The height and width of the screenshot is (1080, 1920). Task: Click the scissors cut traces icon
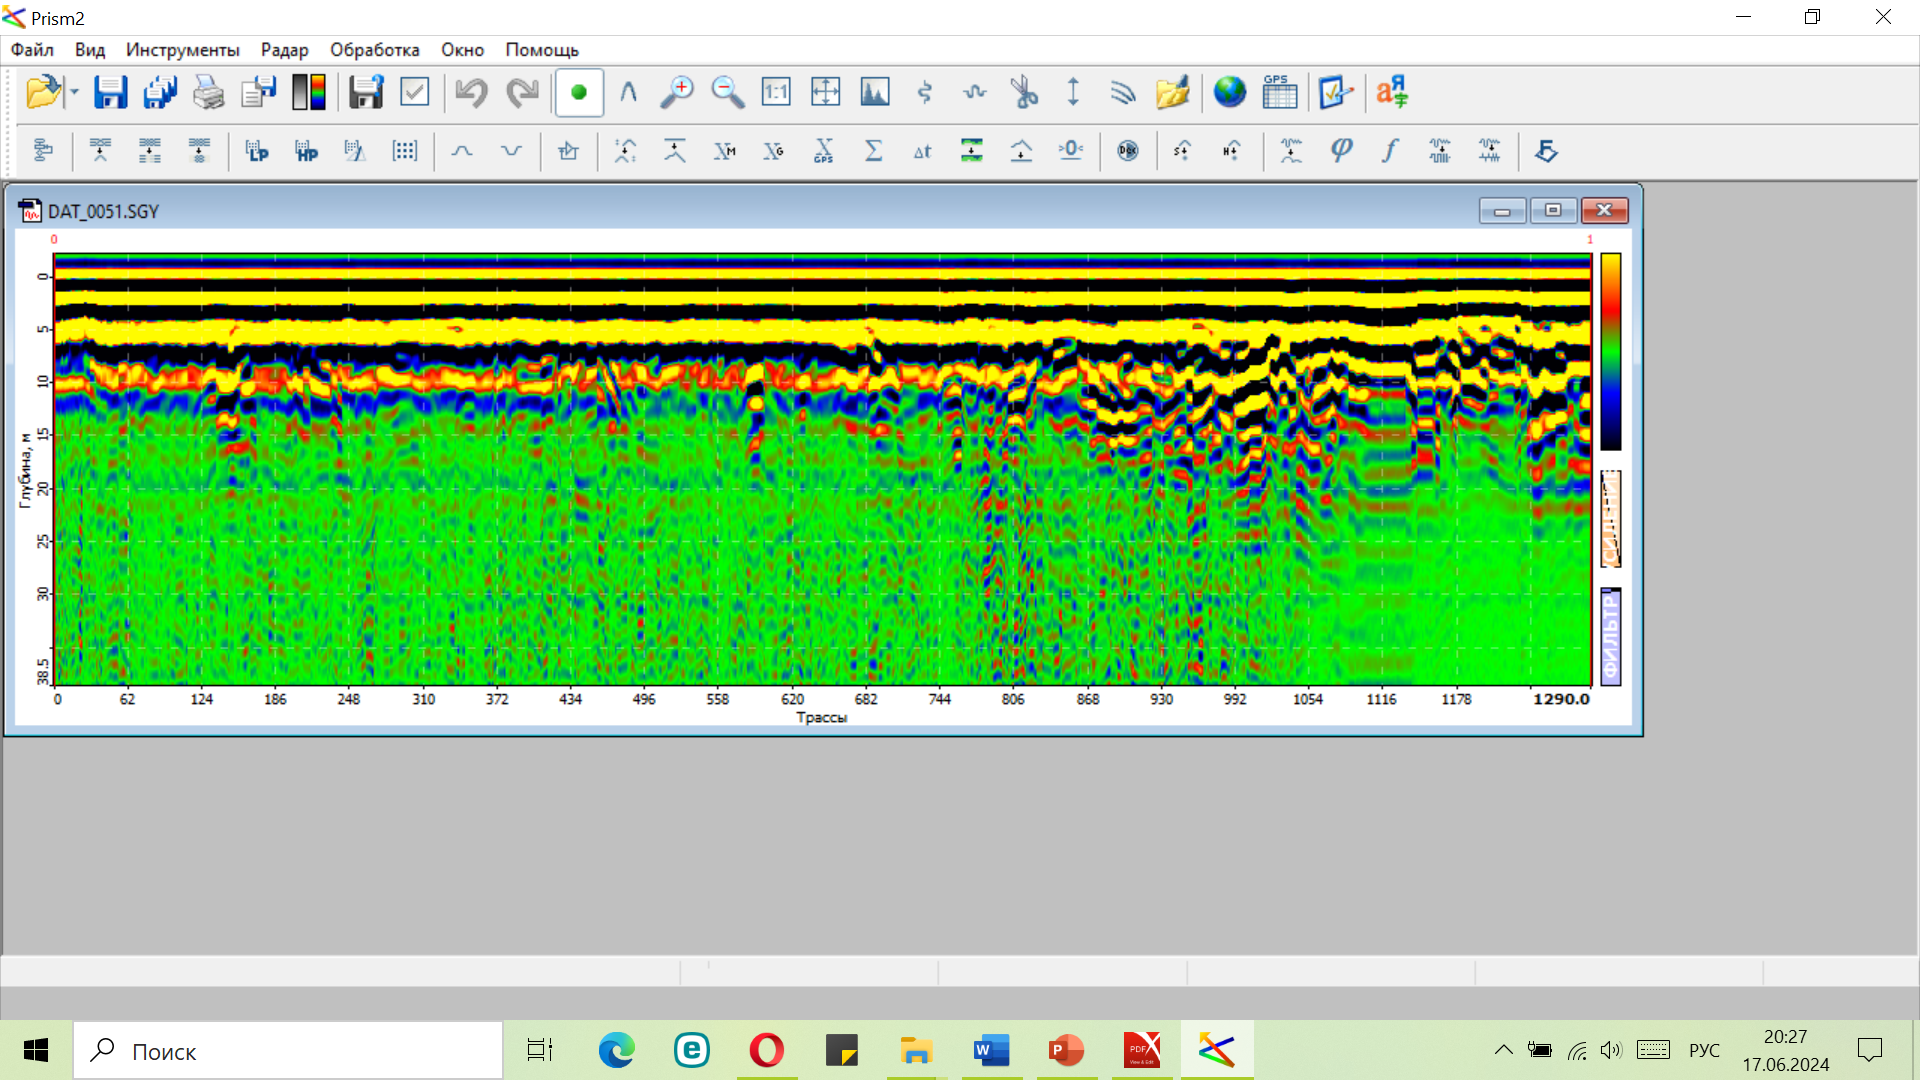pyautogui.click(x=1024, y=92)
